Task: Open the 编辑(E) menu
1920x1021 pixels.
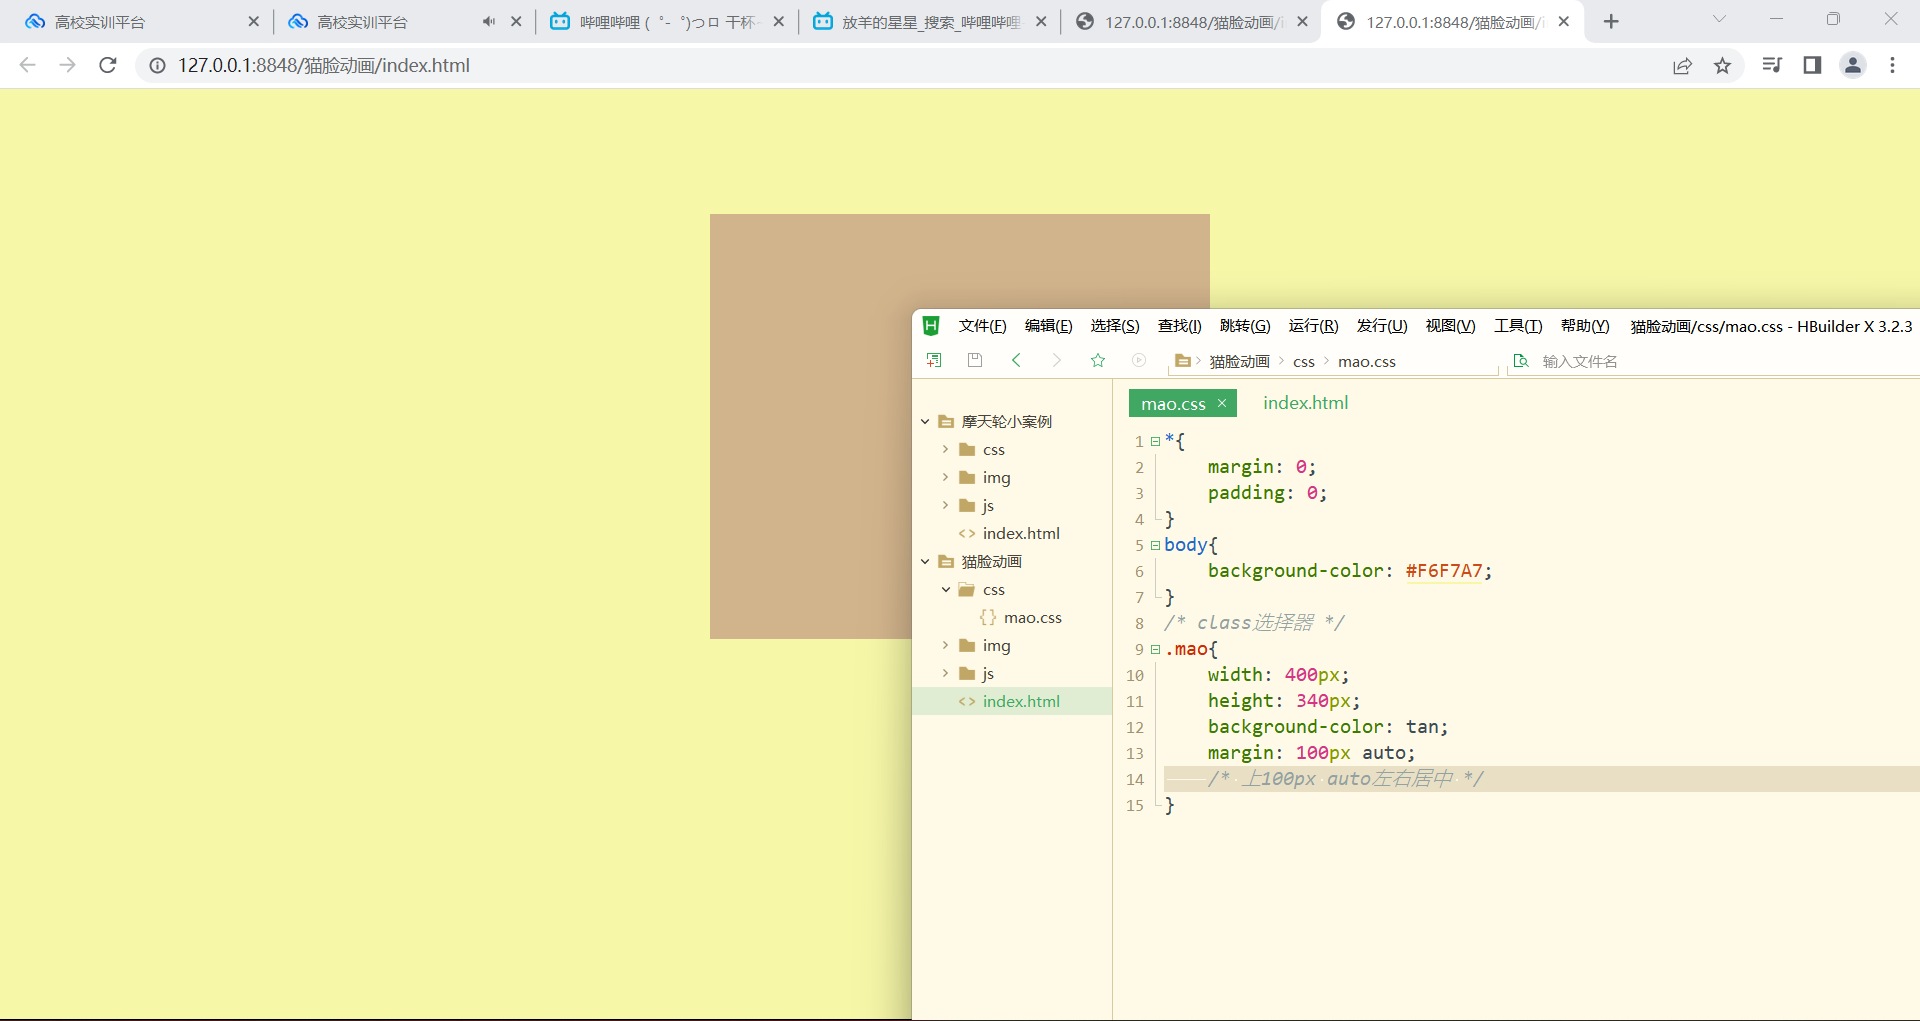Action: (1048, 326)
